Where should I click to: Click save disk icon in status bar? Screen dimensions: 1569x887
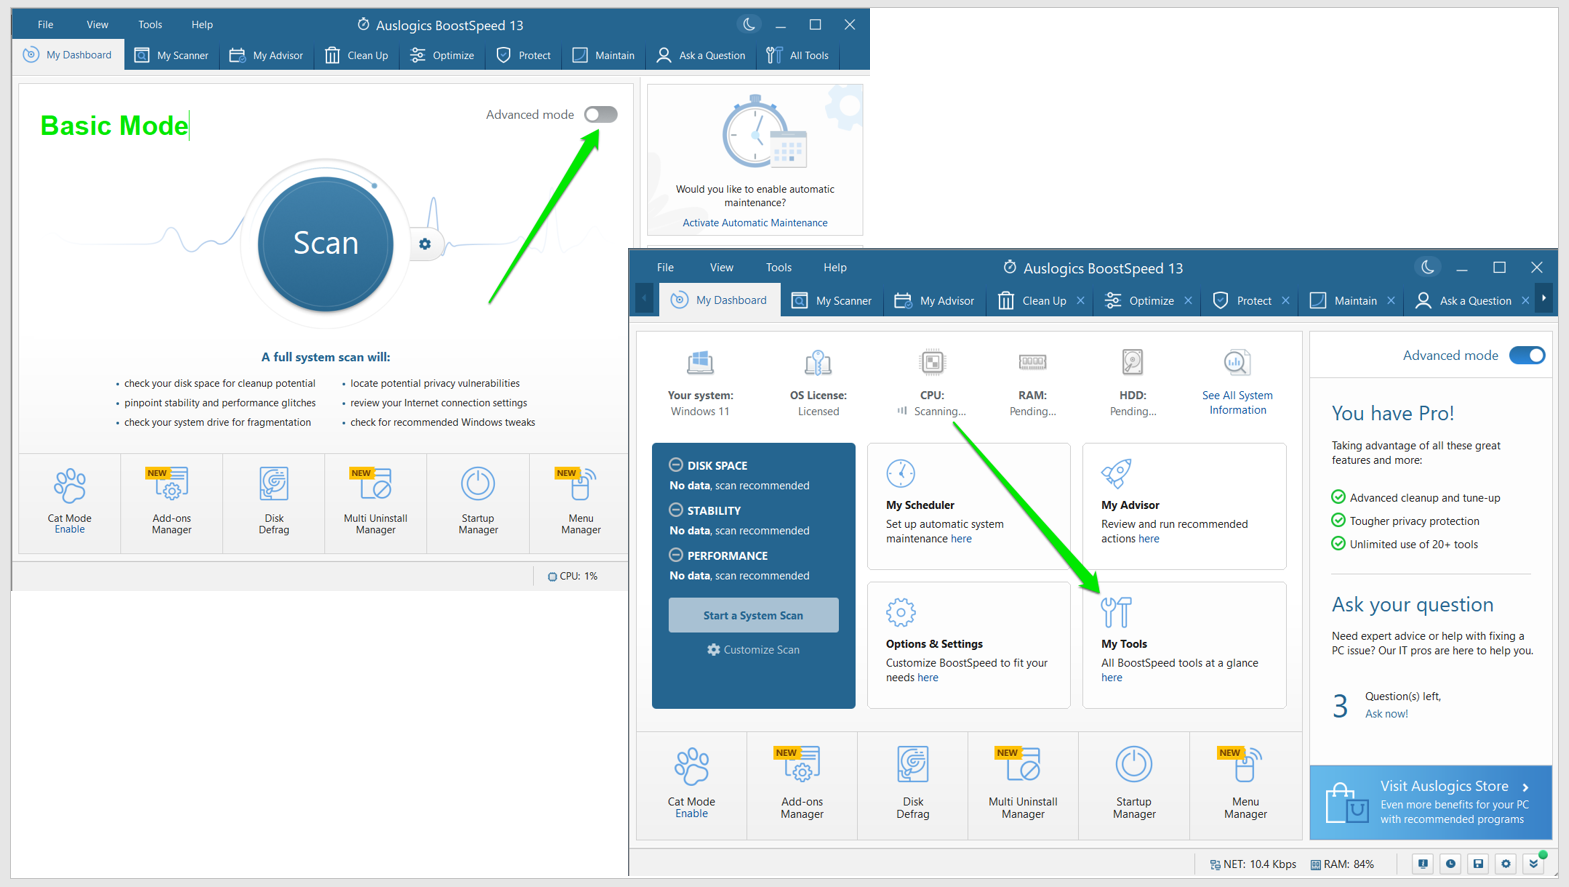point(1478,864)
